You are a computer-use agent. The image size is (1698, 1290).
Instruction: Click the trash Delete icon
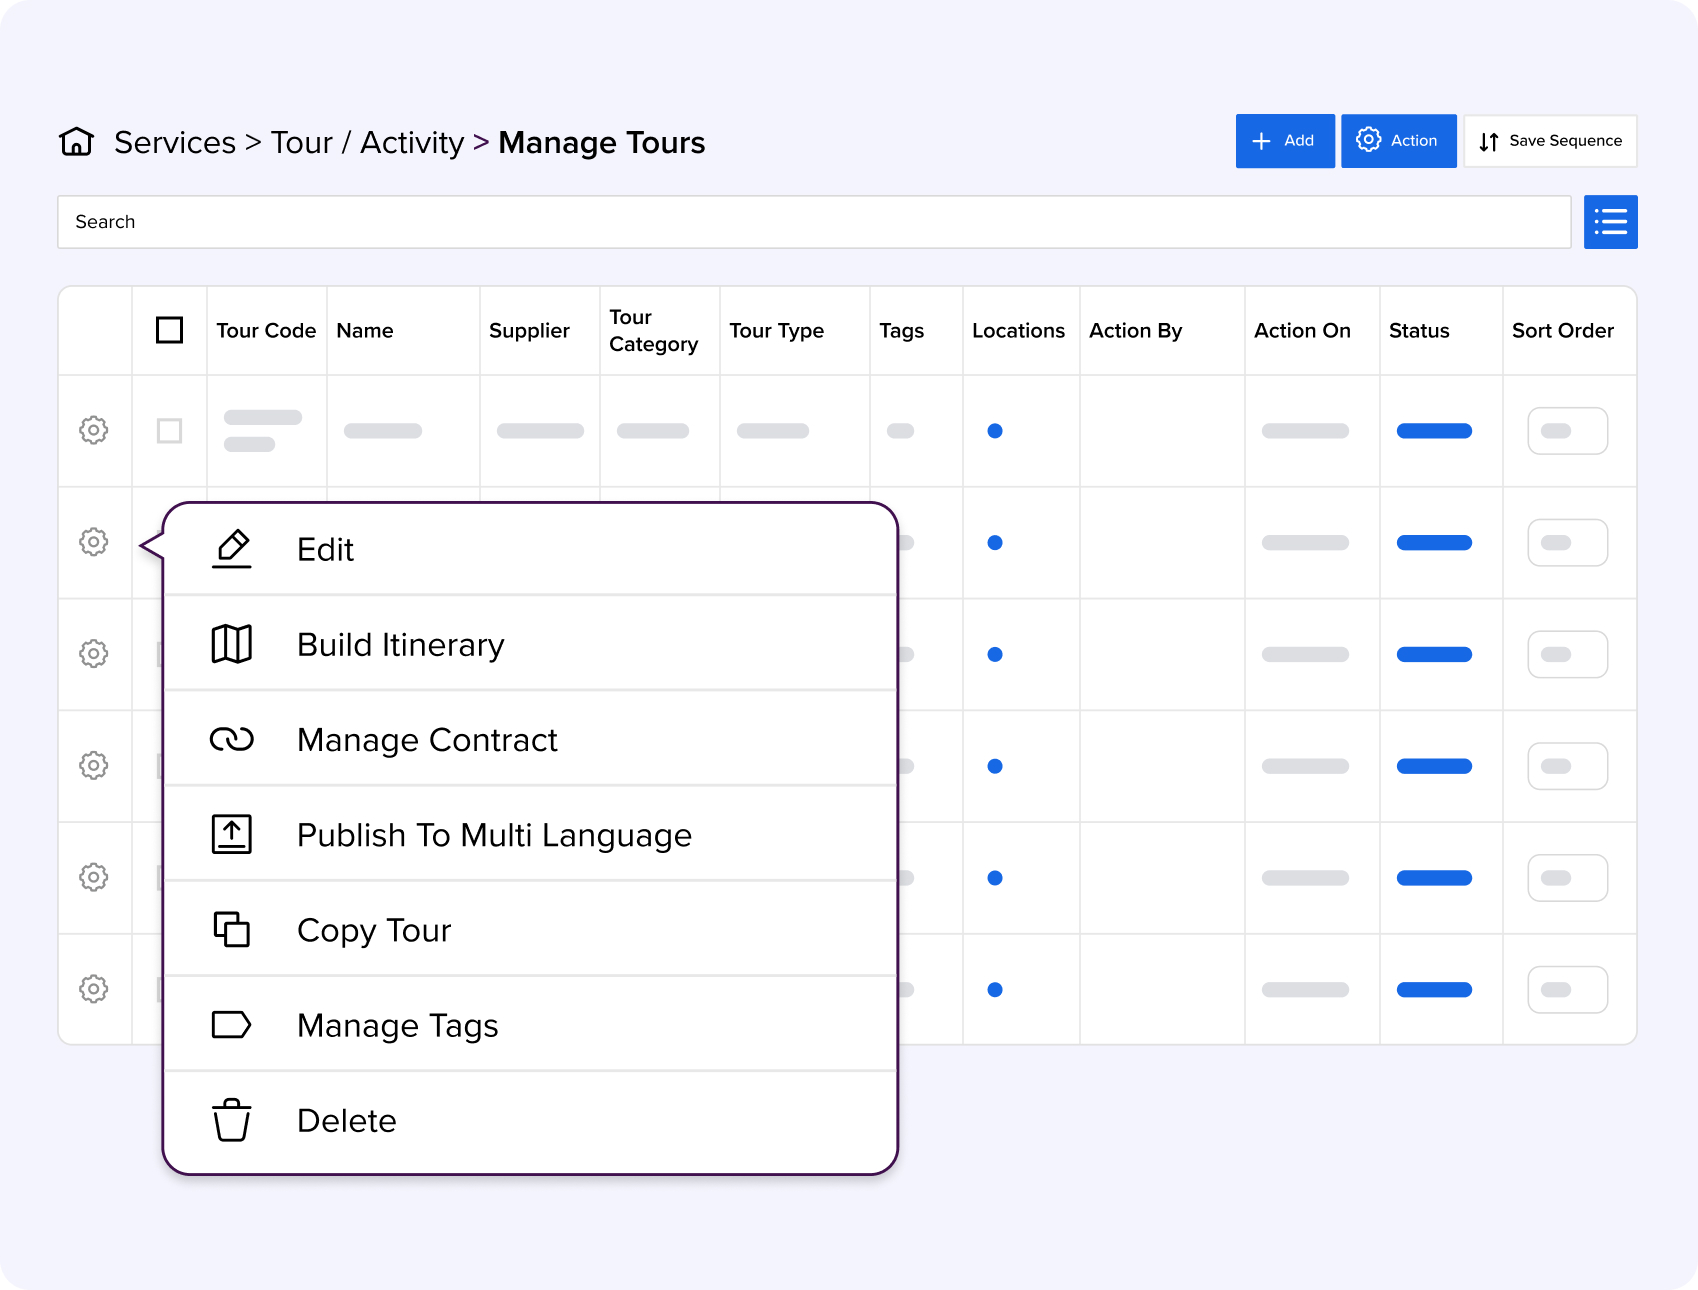232,1120
